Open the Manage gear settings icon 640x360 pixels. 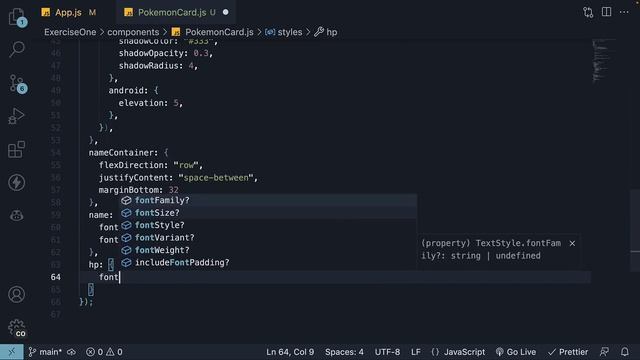(17, 328)
